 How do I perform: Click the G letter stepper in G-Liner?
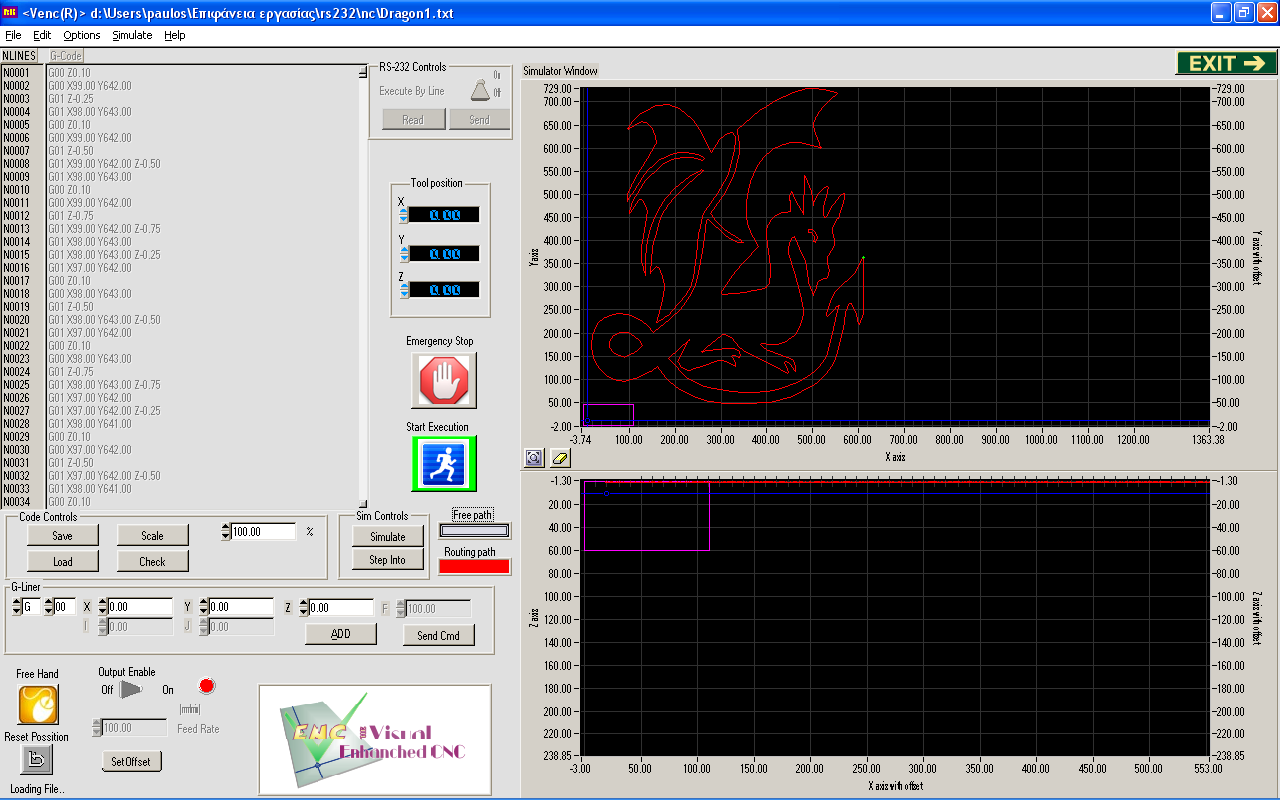point(16,606)
